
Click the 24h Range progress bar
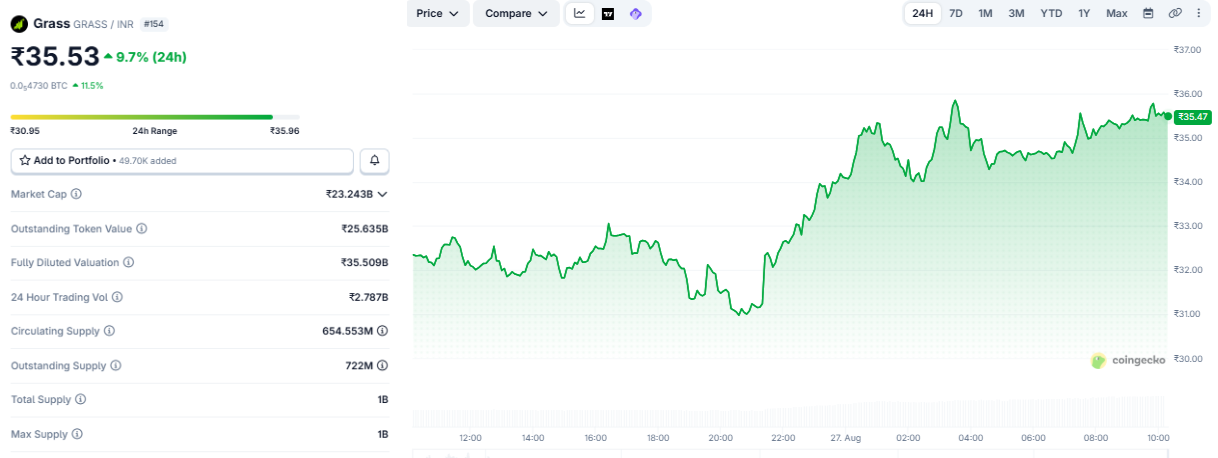pyautogui.click(x=155, y=117)
